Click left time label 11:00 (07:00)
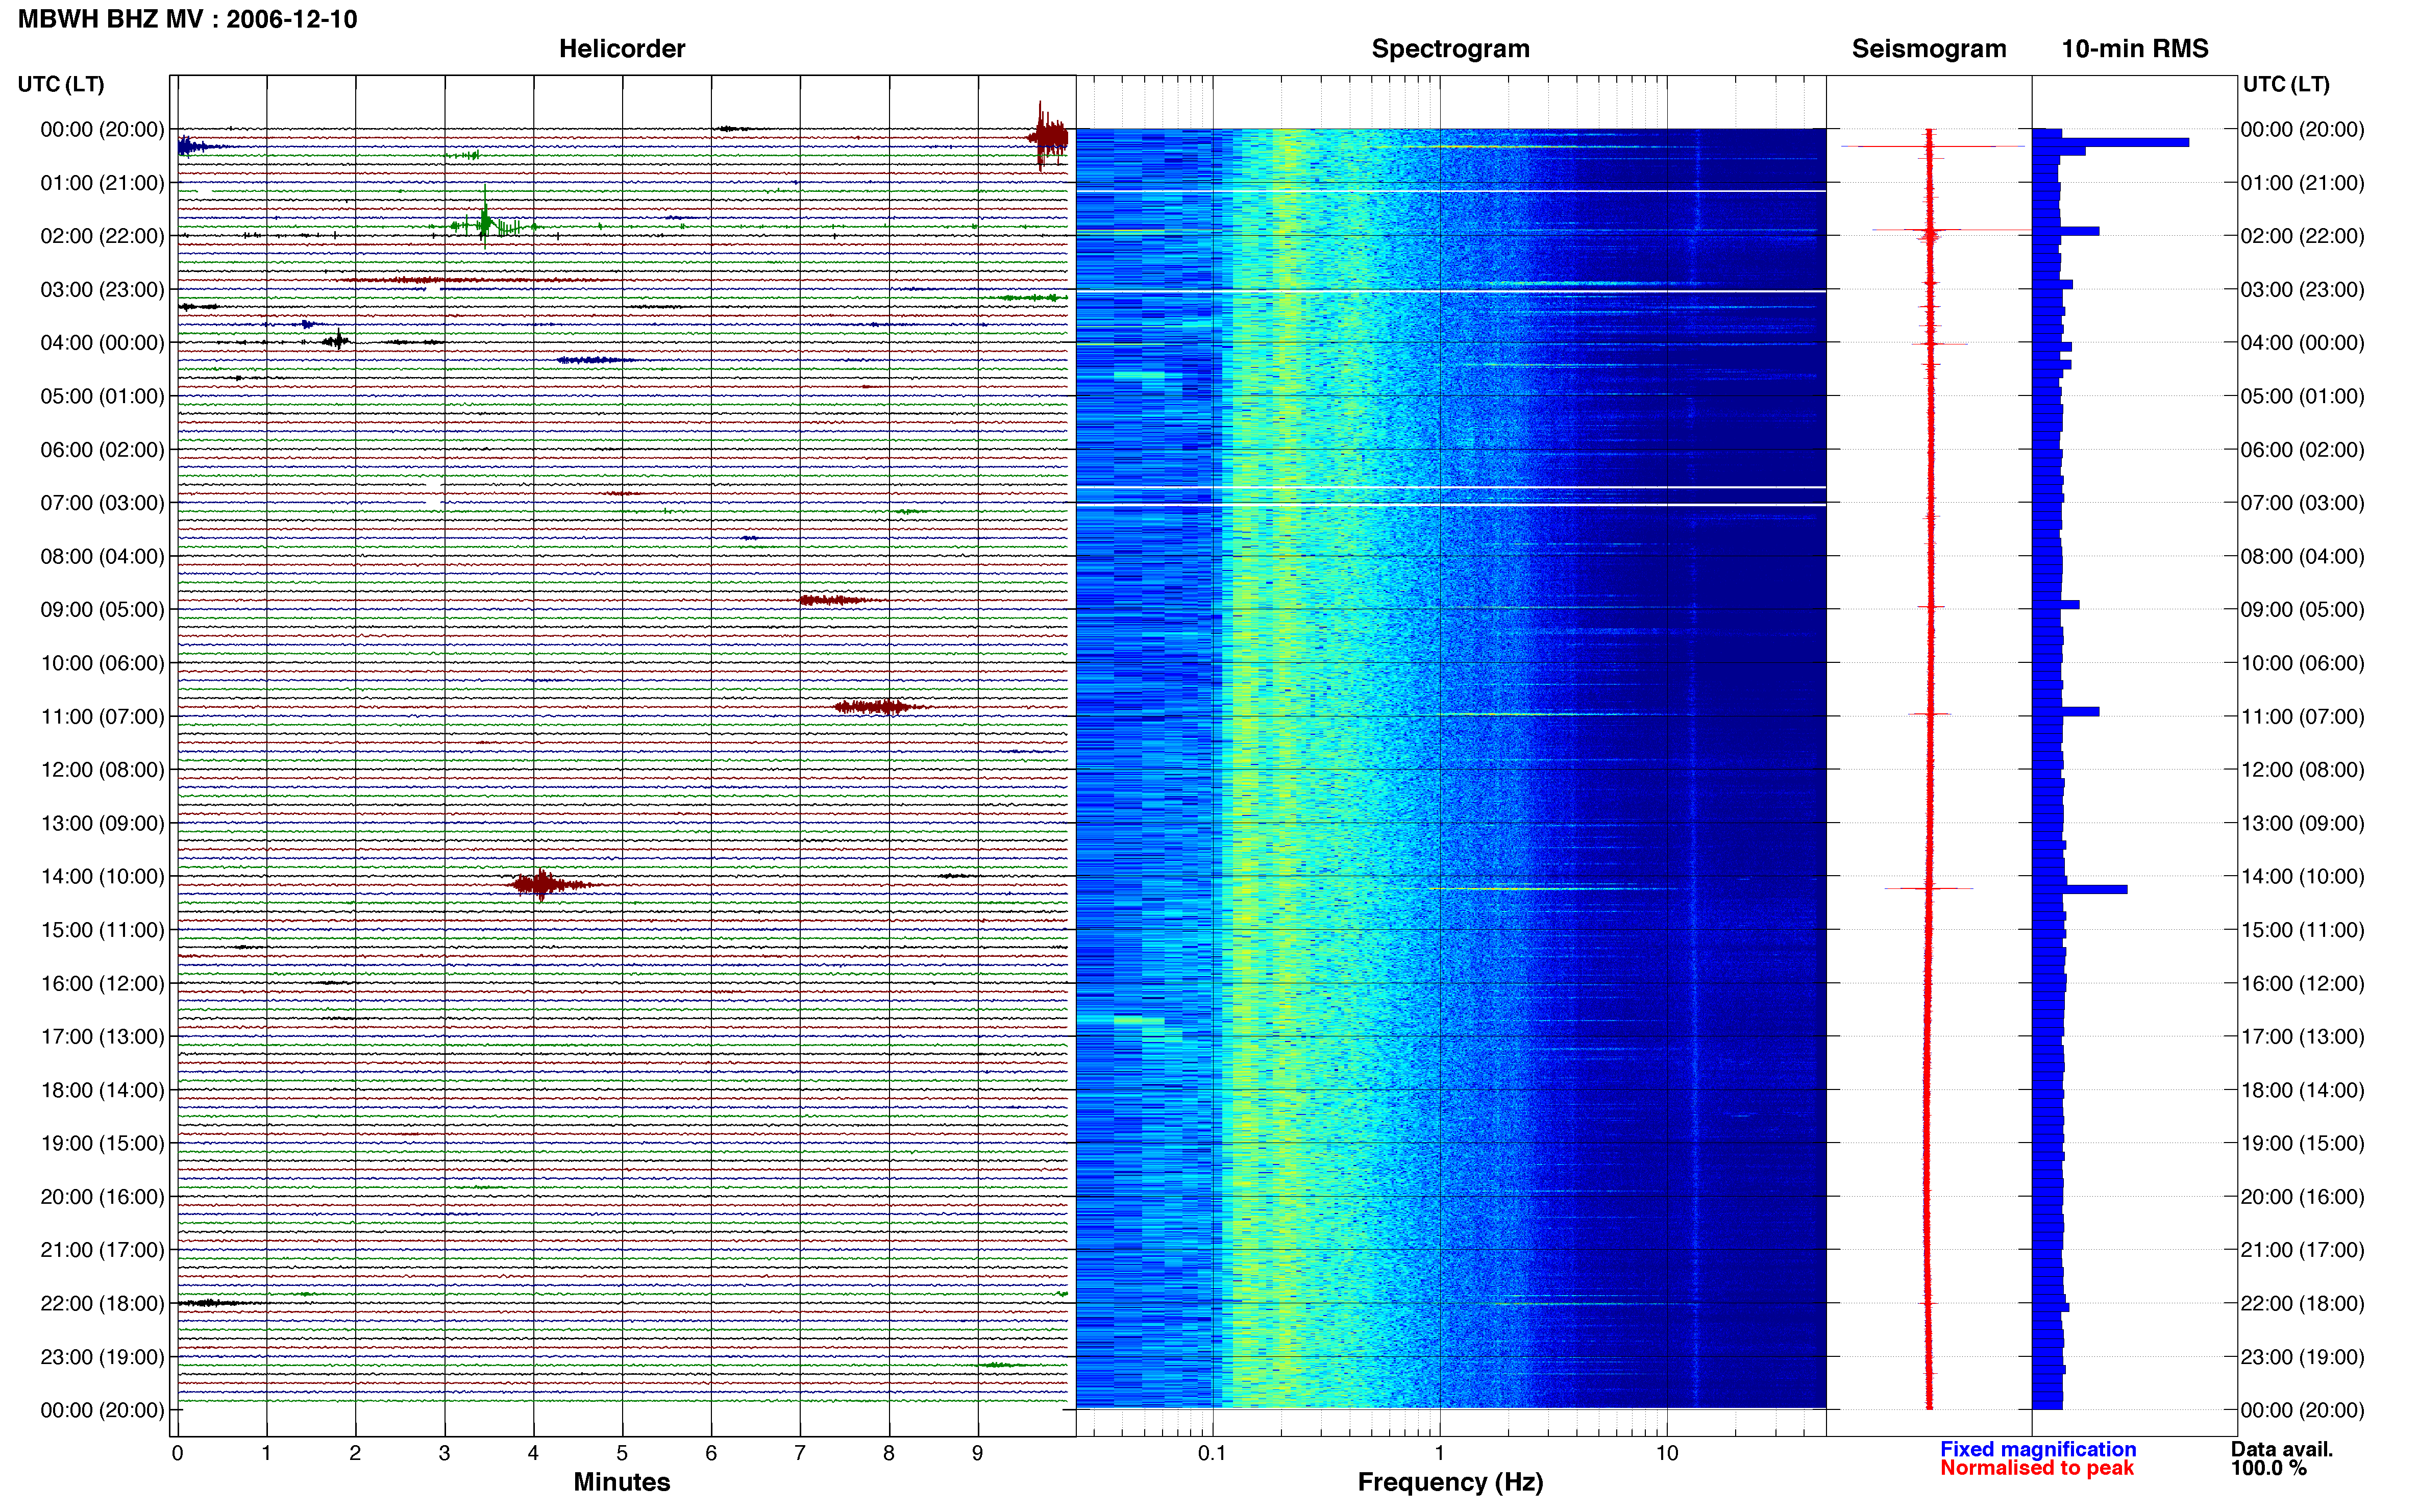Viewport: 2419px width, 1512px height. coord(102,717)
